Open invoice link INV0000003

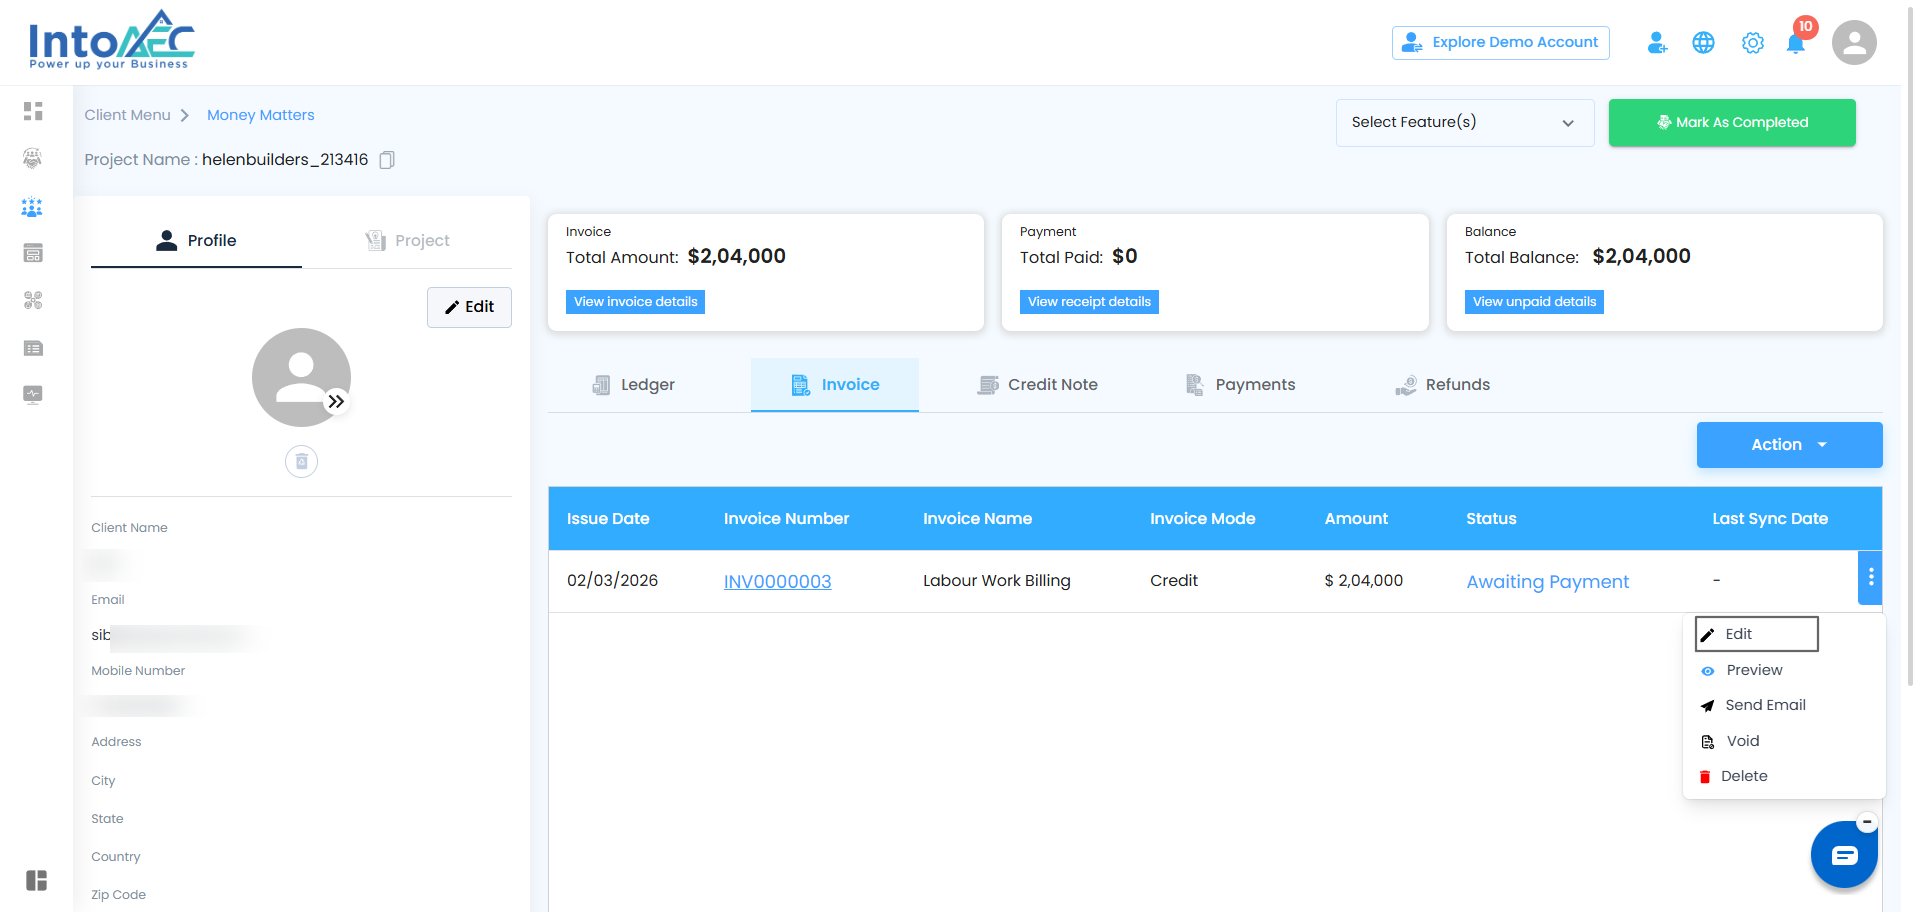point(777,582)
